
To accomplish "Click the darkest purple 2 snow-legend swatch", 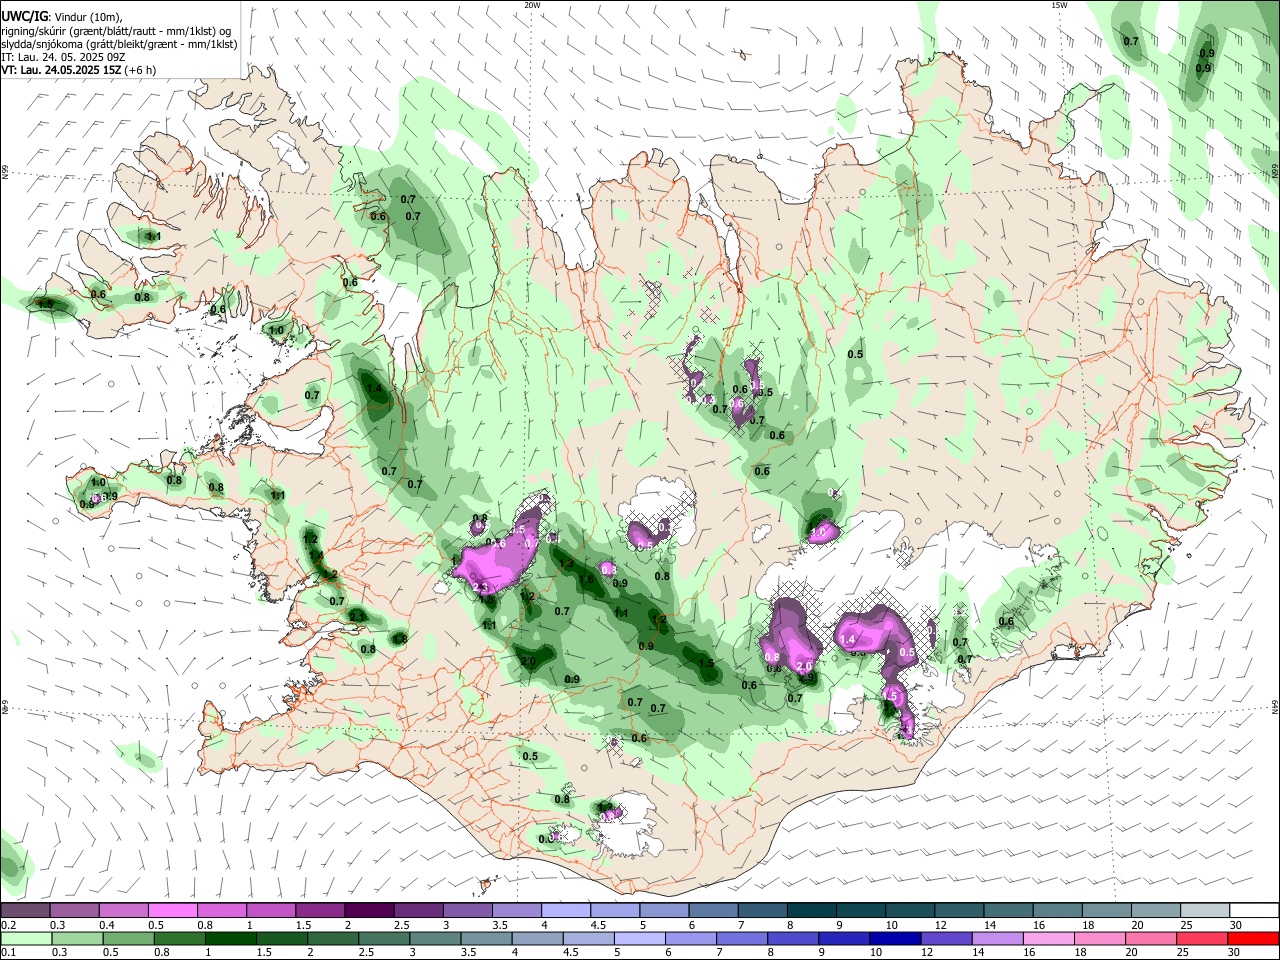I will coord(369,910).
